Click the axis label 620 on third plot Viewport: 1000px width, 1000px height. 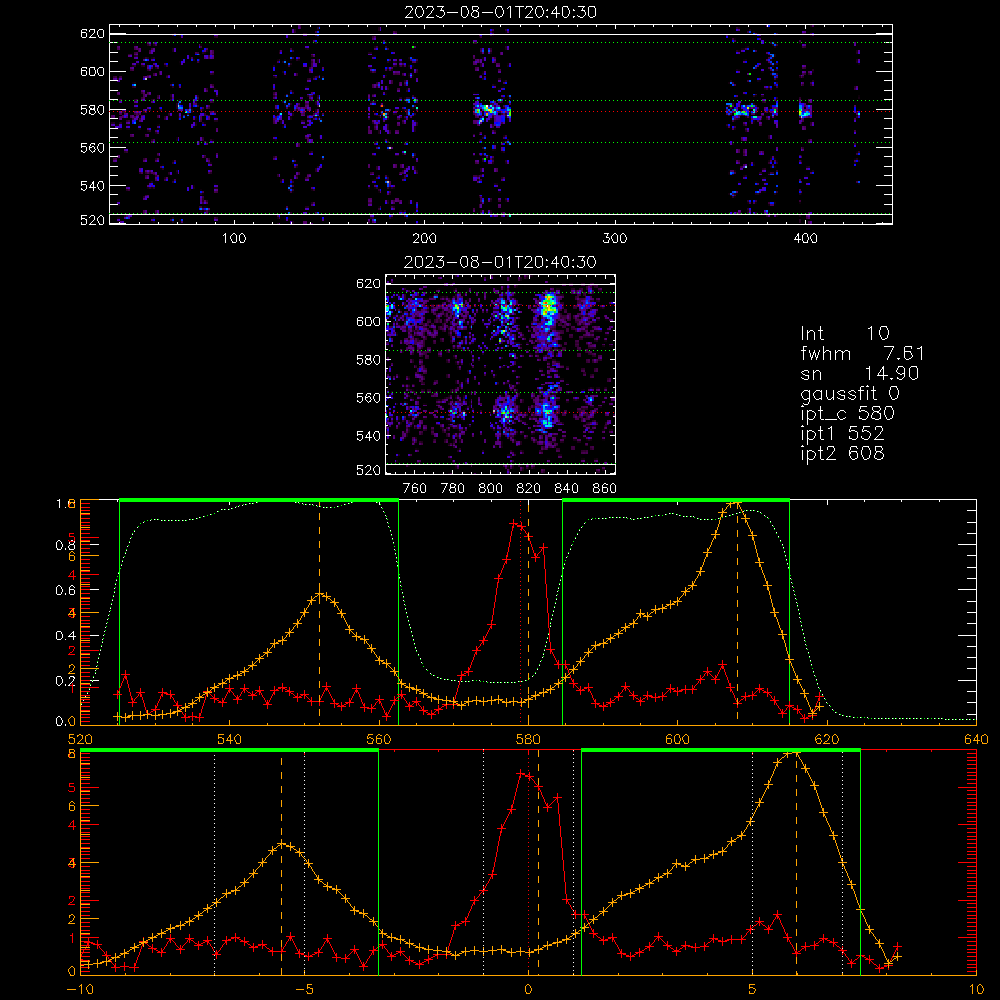pyautogui.click(x=827, y=739)
